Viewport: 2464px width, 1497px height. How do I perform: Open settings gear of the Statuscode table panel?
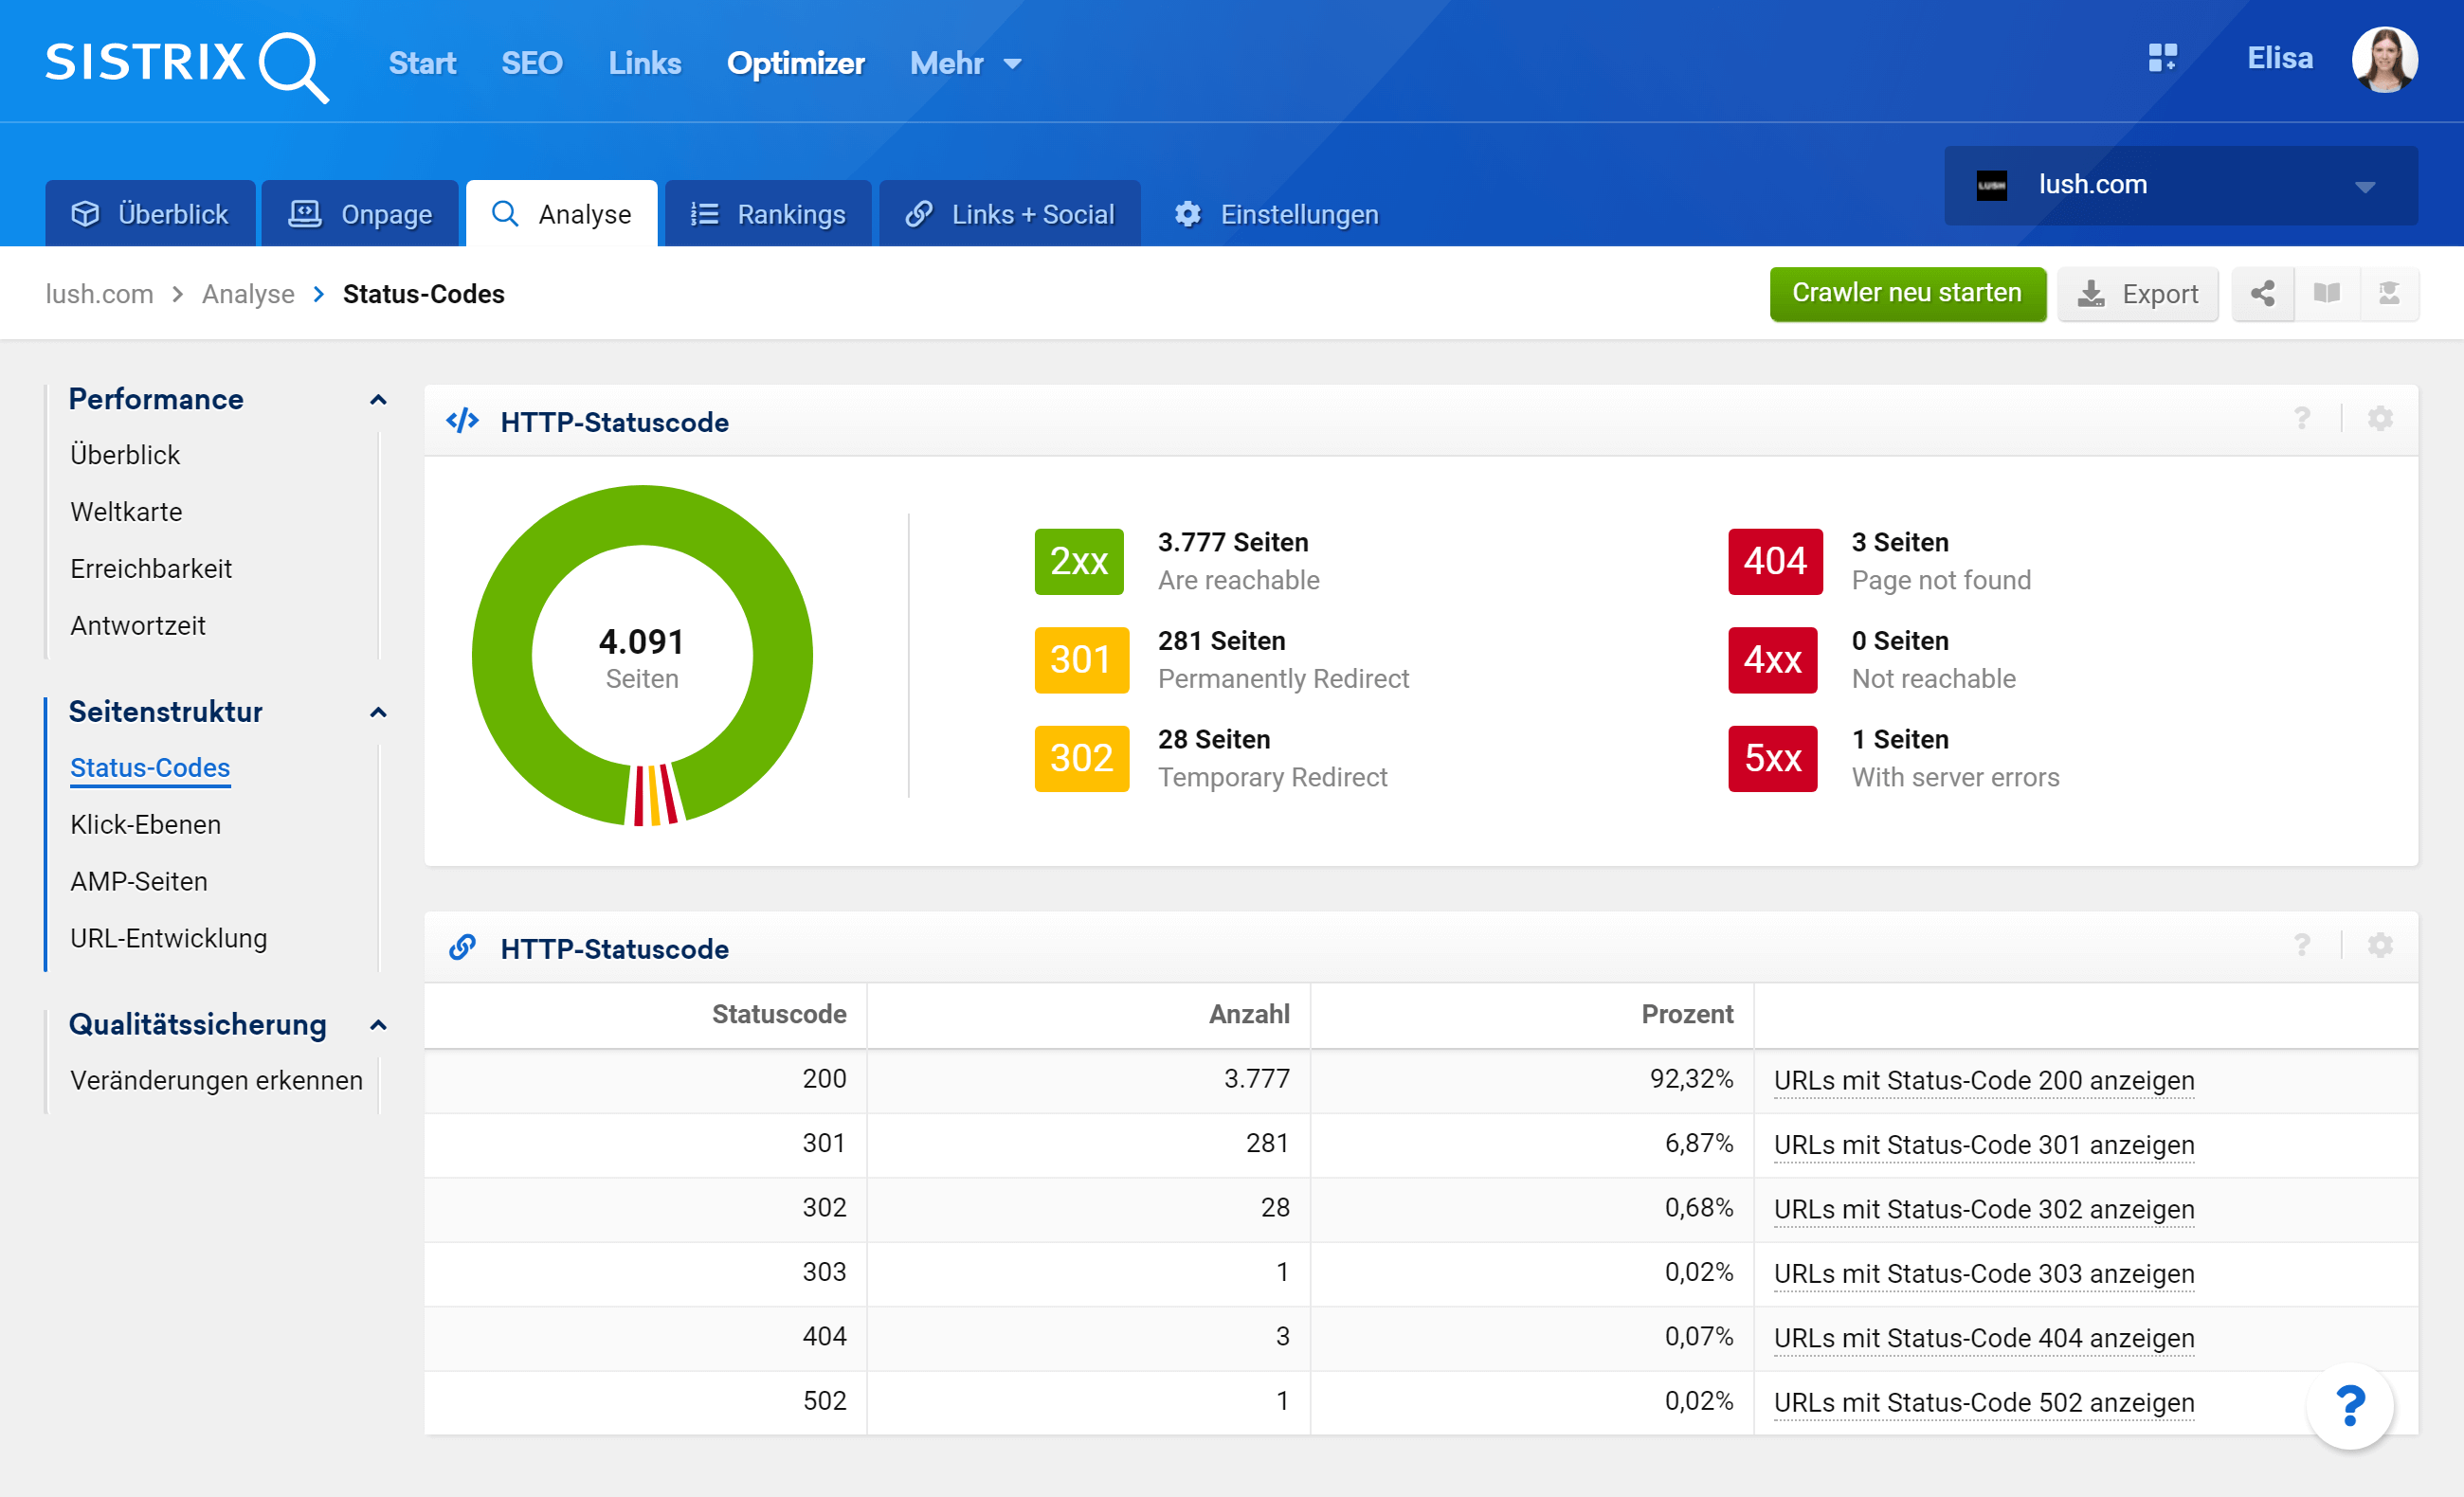point(2380,946)
